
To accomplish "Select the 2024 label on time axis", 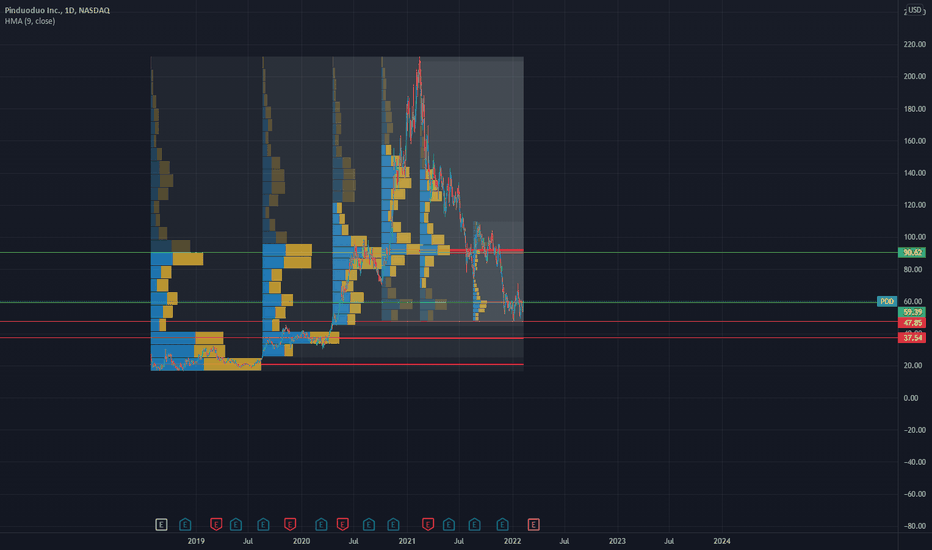I will pyautogui.click(x=722, y=541).
